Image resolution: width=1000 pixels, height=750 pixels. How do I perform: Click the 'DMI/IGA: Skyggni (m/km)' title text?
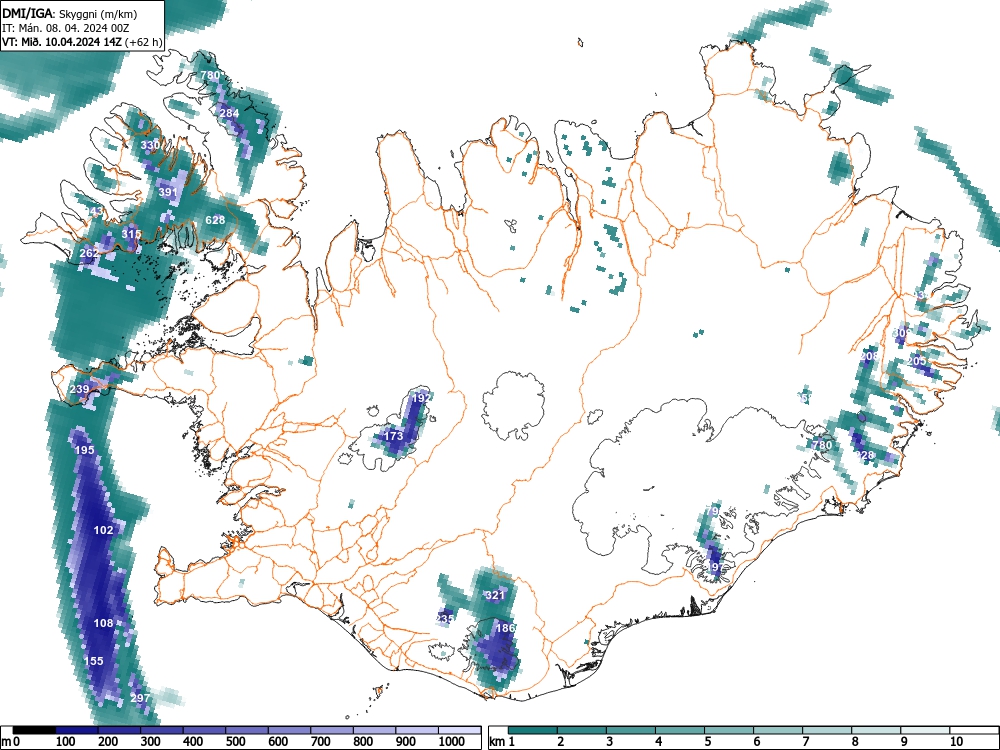(70, 13)
